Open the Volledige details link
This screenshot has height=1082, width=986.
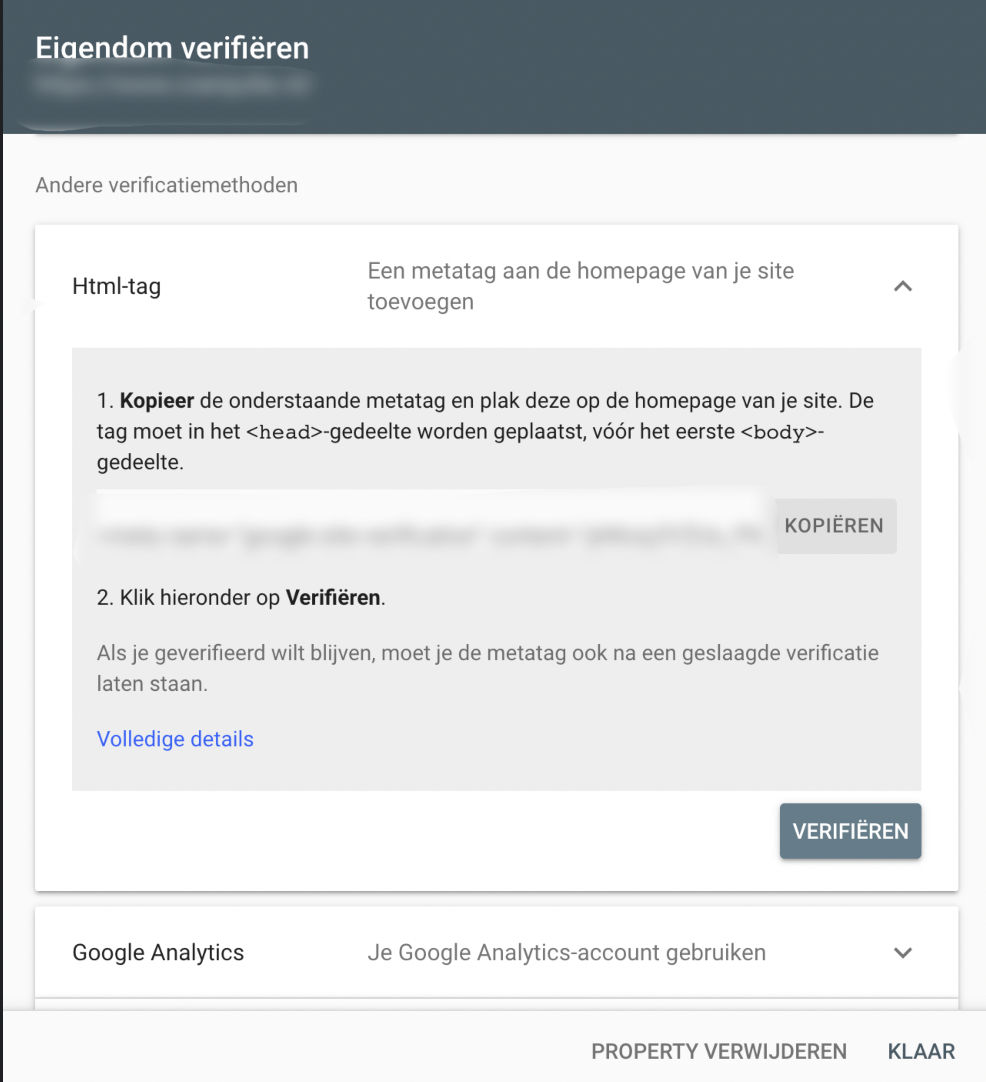click(x=175, y=739)
